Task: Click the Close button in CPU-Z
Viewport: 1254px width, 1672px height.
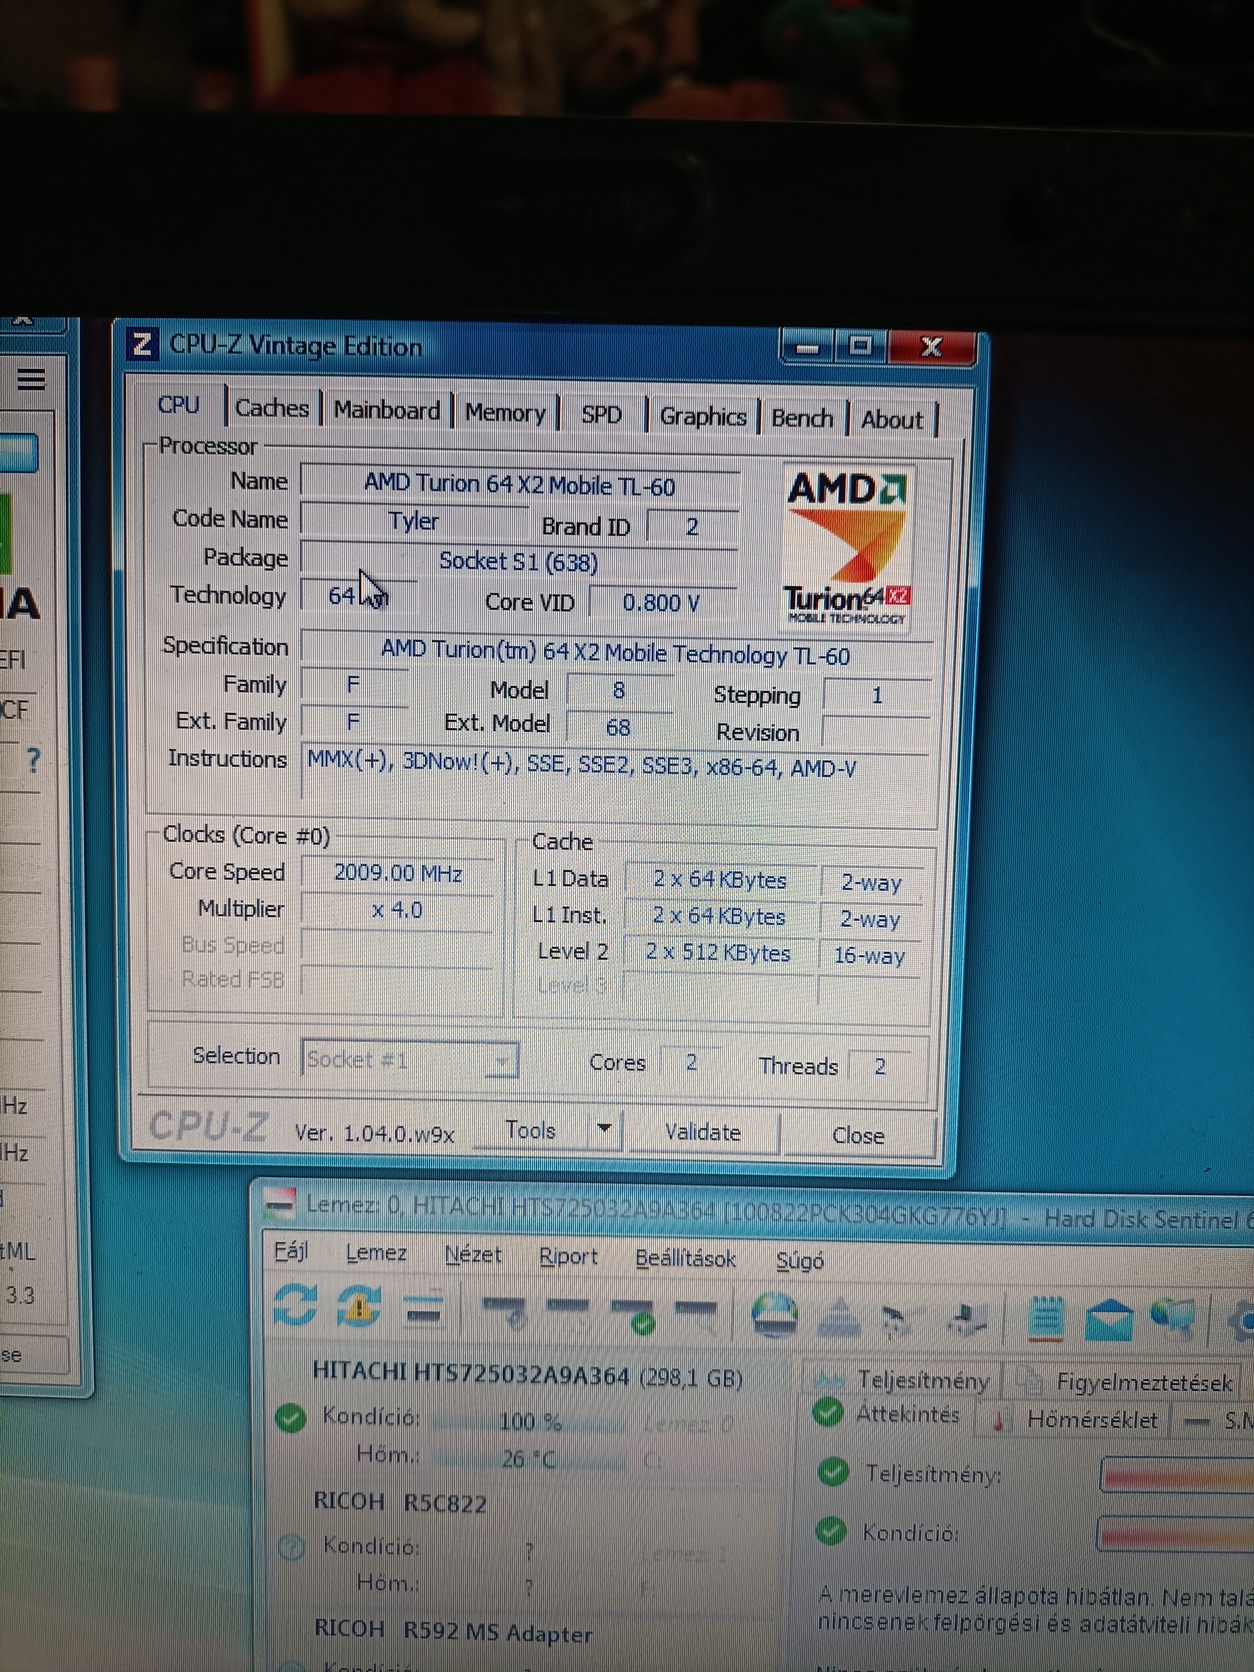Action: [858, 1136]
